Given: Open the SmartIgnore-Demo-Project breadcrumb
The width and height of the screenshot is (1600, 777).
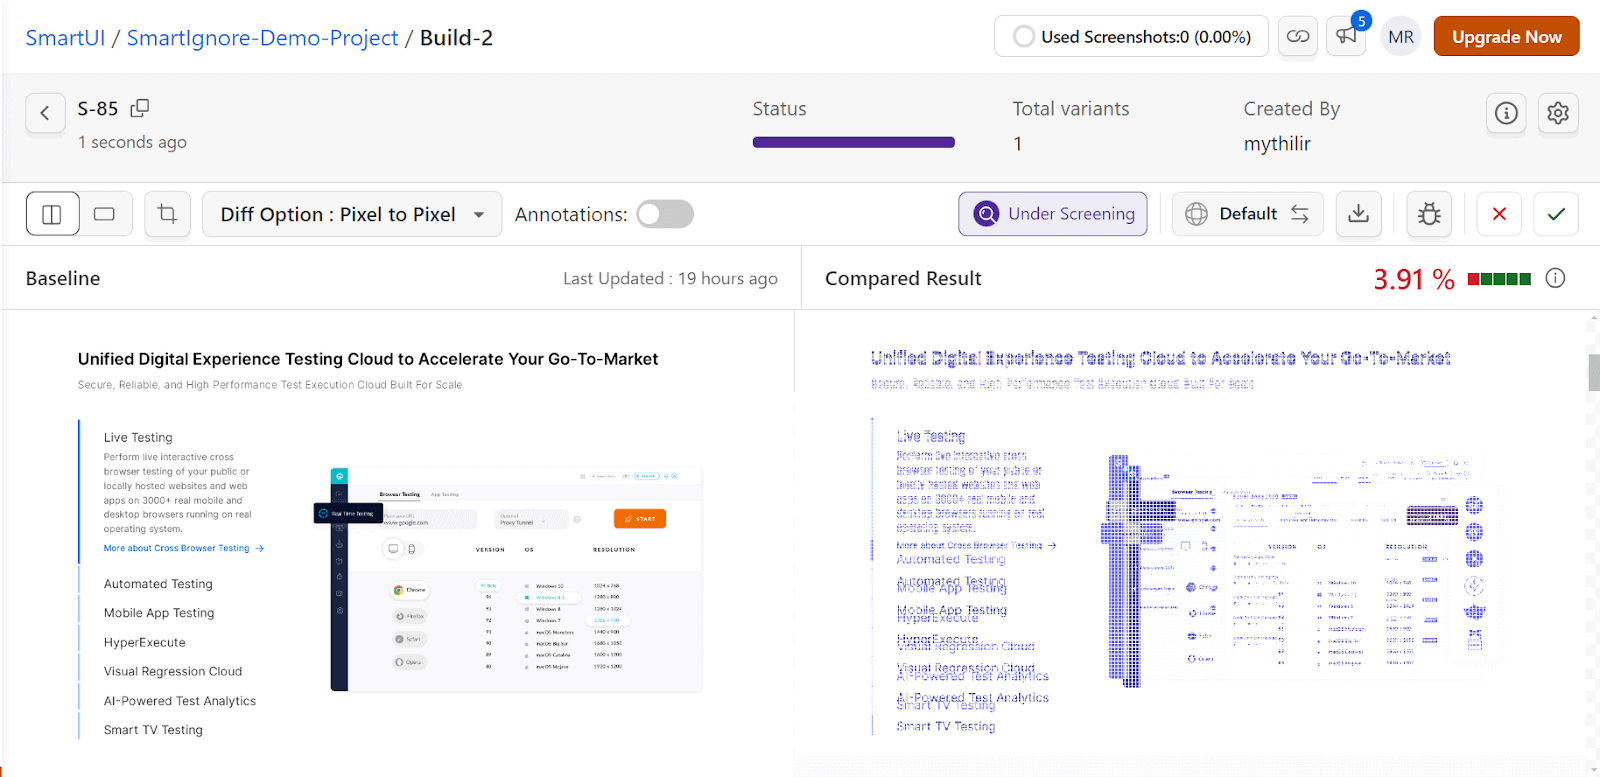Looking at the screenshot, I should (262, 38).
